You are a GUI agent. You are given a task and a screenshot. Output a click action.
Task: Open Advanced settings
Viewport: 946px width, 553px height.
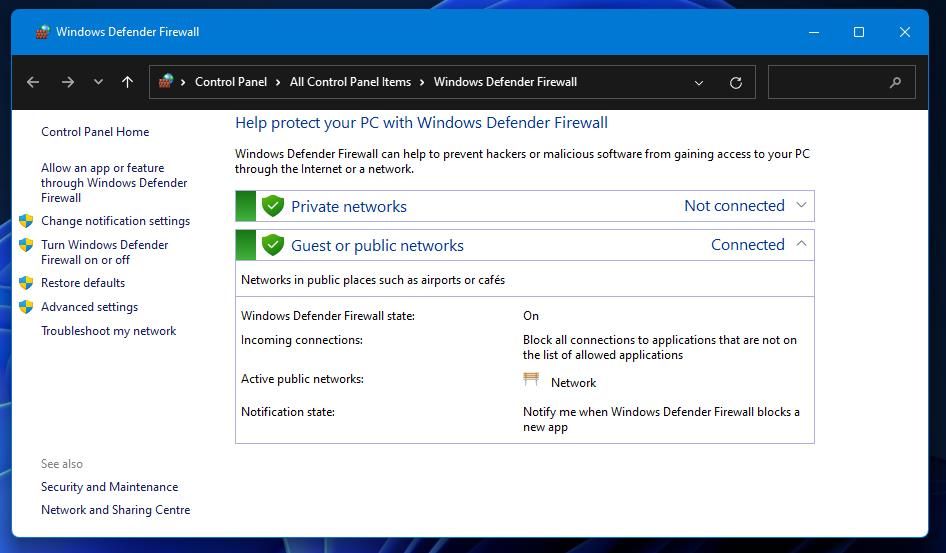tap(89, 307)
